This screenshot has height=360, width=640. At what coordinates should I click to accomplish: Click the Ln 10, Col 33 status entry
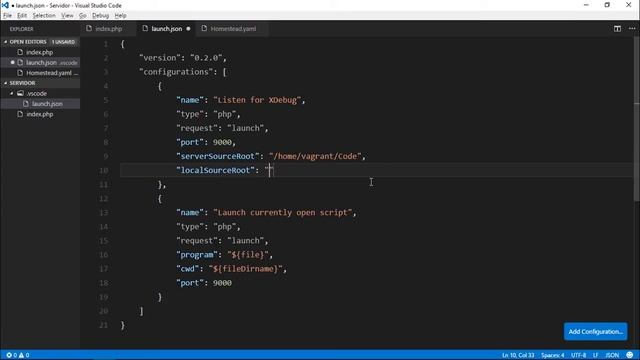(518, 355)
